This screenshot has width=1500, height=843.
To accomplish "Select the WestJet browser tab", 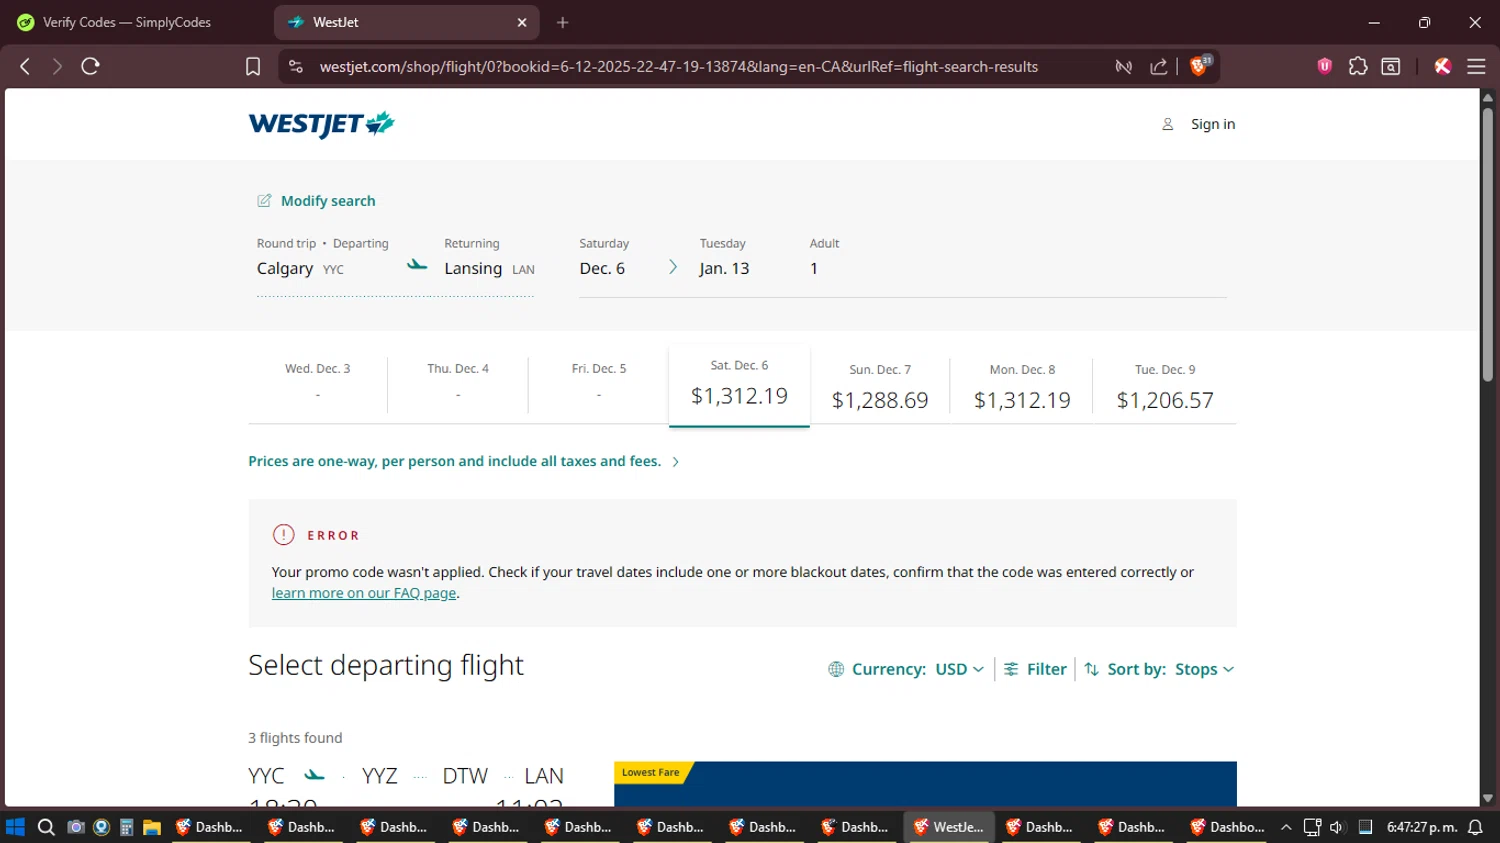I will coord(407,22).
